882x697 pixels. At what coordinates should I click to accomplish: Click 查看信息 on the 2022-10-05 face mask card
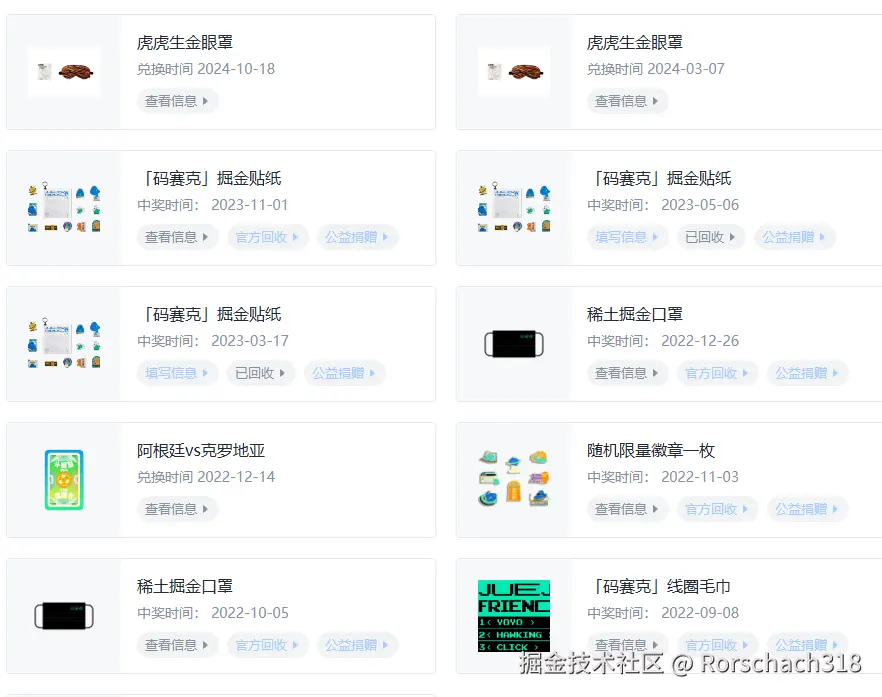click(177, 645)
